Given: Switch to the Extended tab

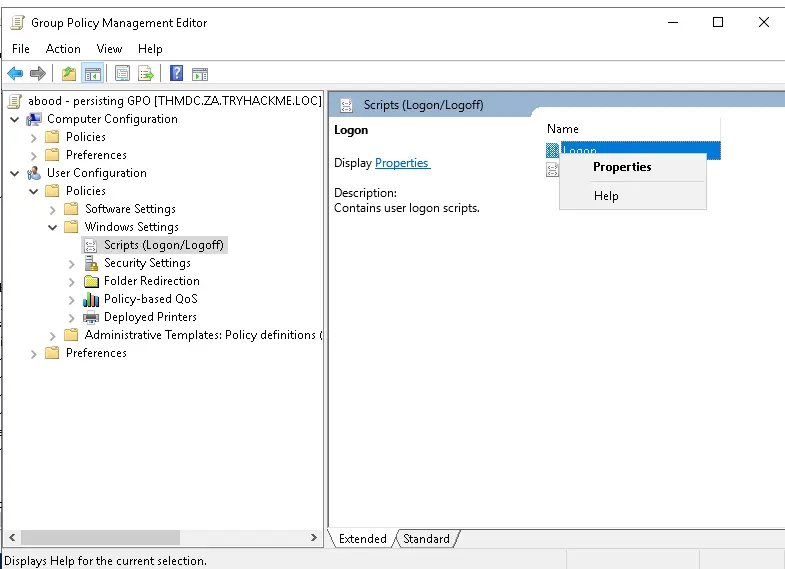Looking at the screenshot, I should pos(362,538).
